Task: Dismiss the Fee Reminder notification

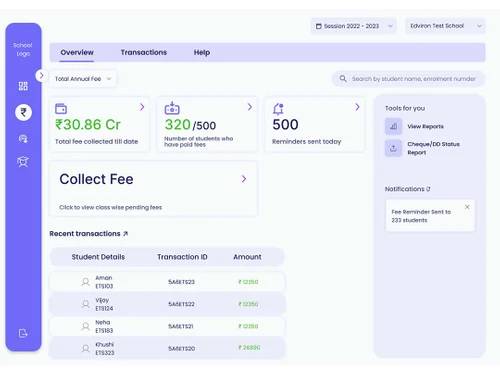Action: point(467,207)
